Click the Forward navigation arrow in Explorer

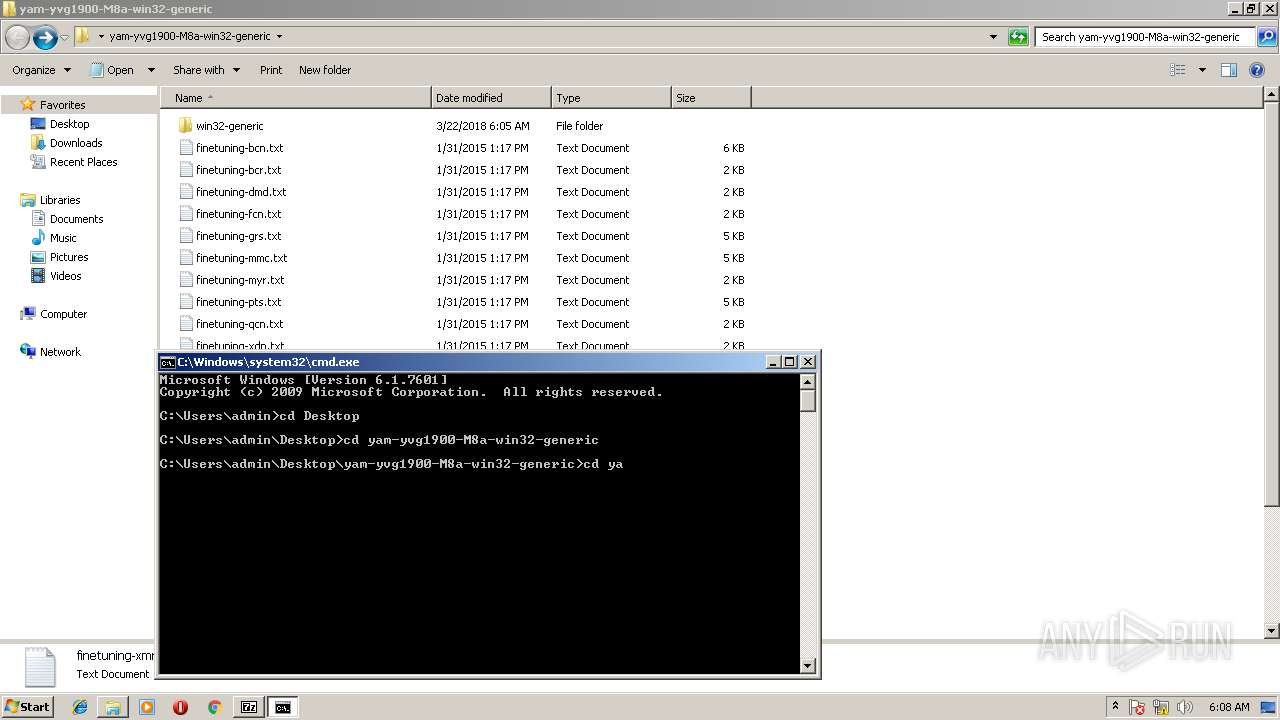click(45, 38)
